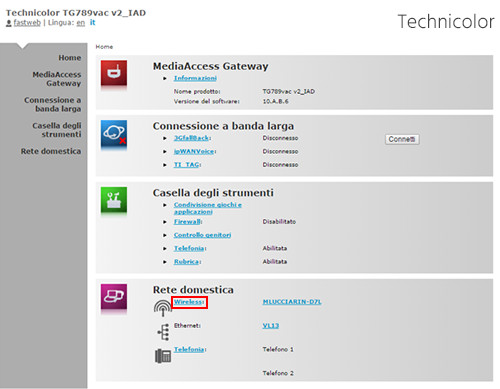Click the wireless antenna icon
The height and width of the screenshot is (389, 500).
pyautogui.click(x=163, y=308)
